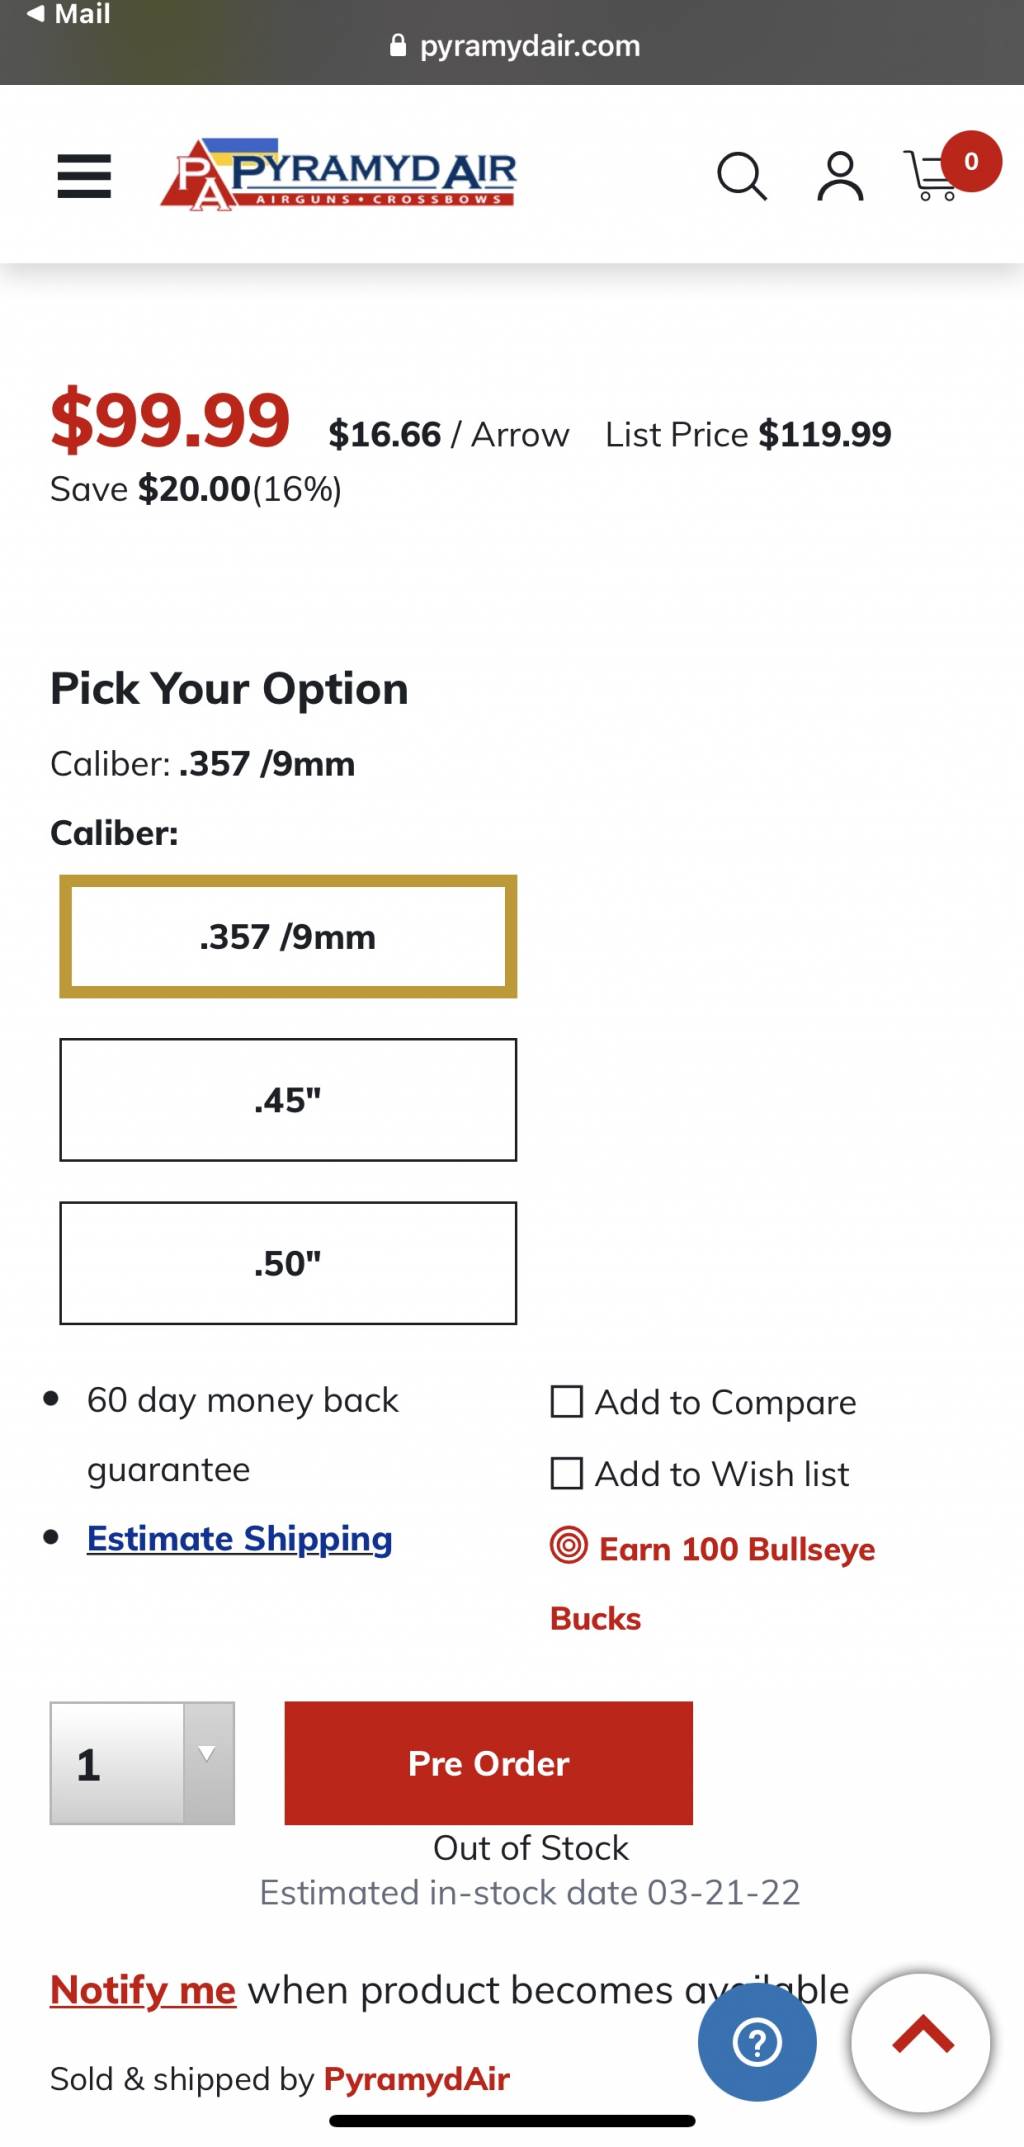1024x2147 pixels.
Task: Click the Bullseye Bucks target icon
Action: pyautogui.click(x=568, y=1545)
